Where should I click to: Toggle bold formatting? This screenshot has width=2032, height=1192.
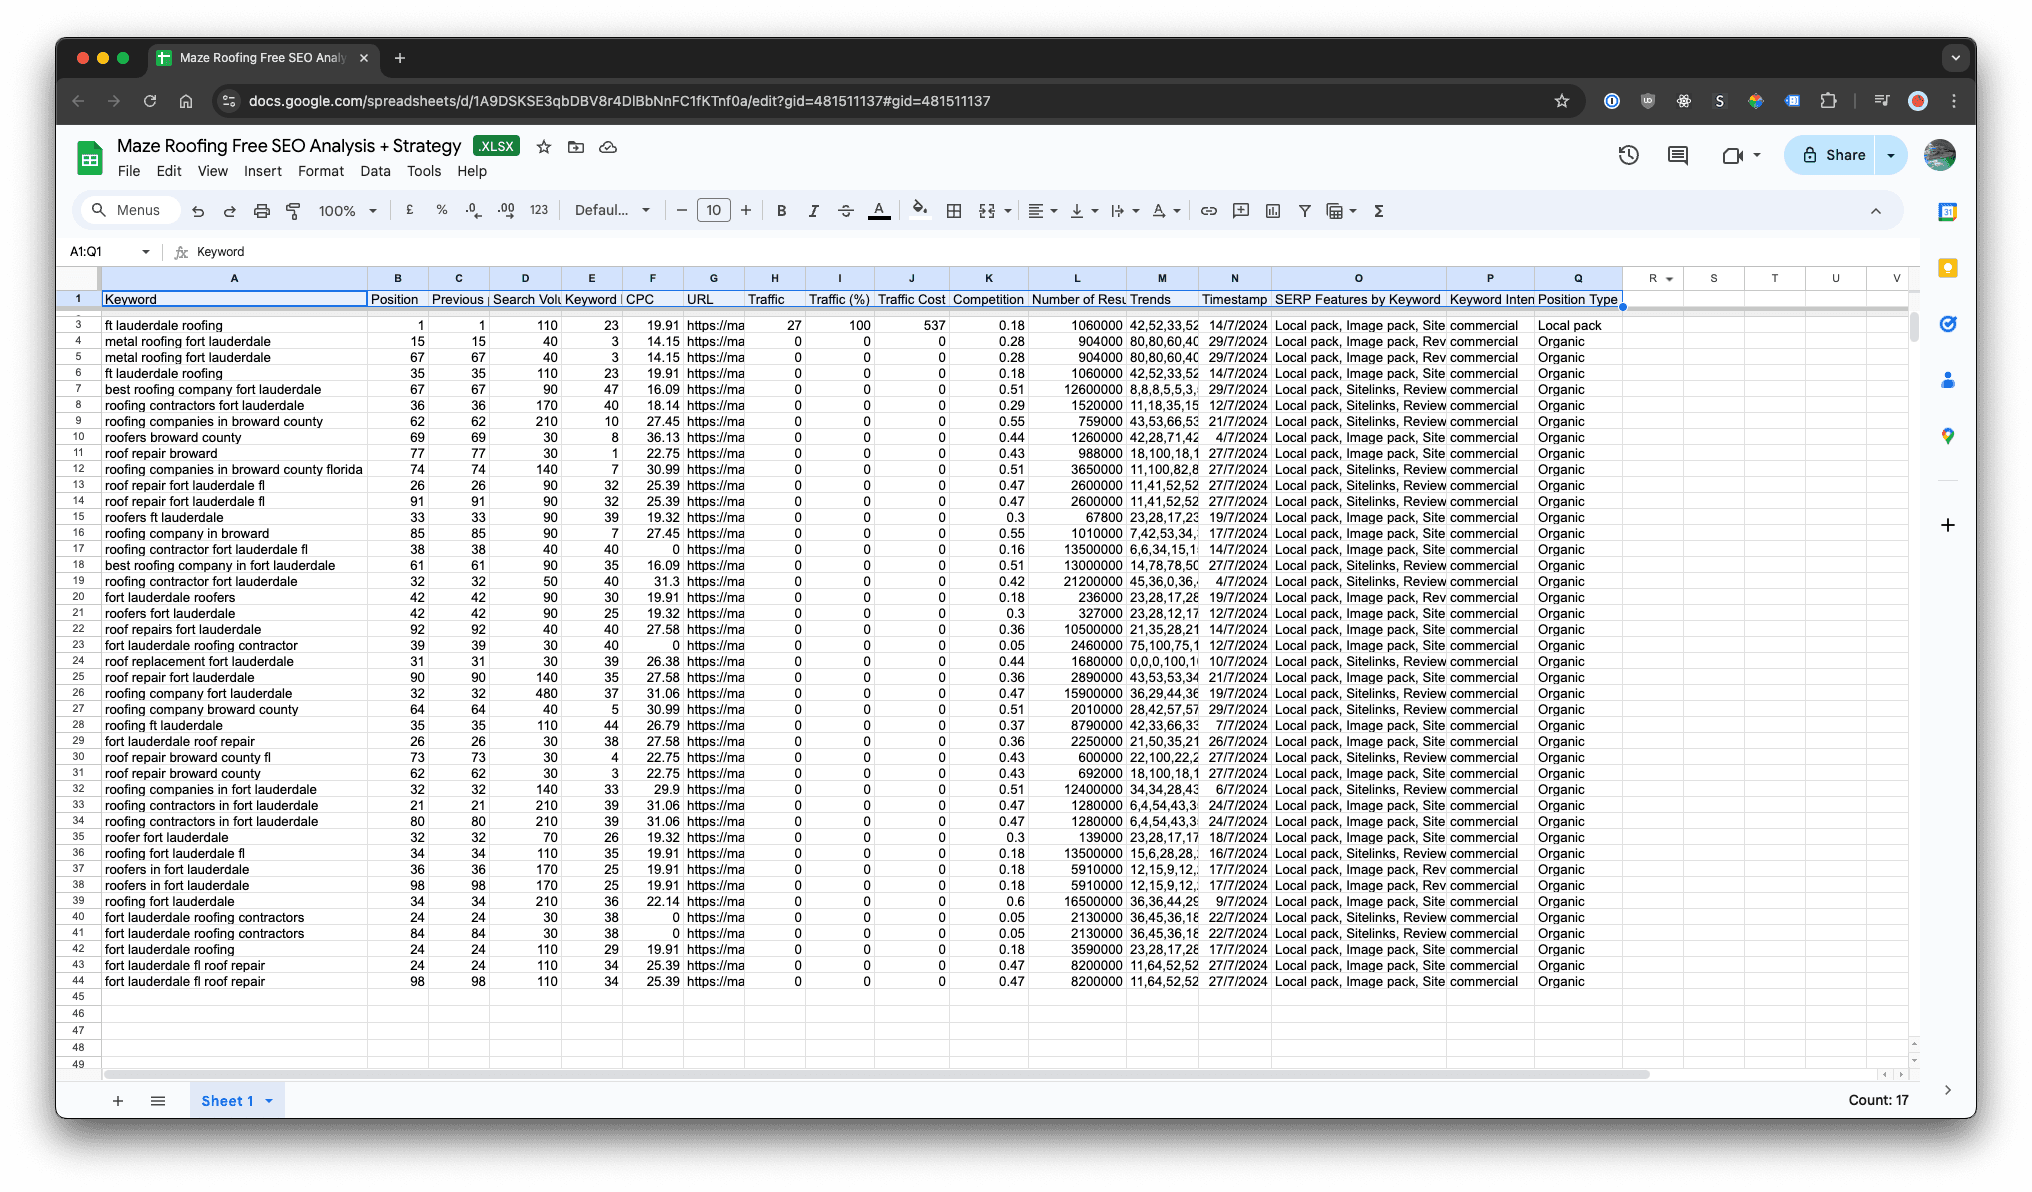tap(782, 211)
